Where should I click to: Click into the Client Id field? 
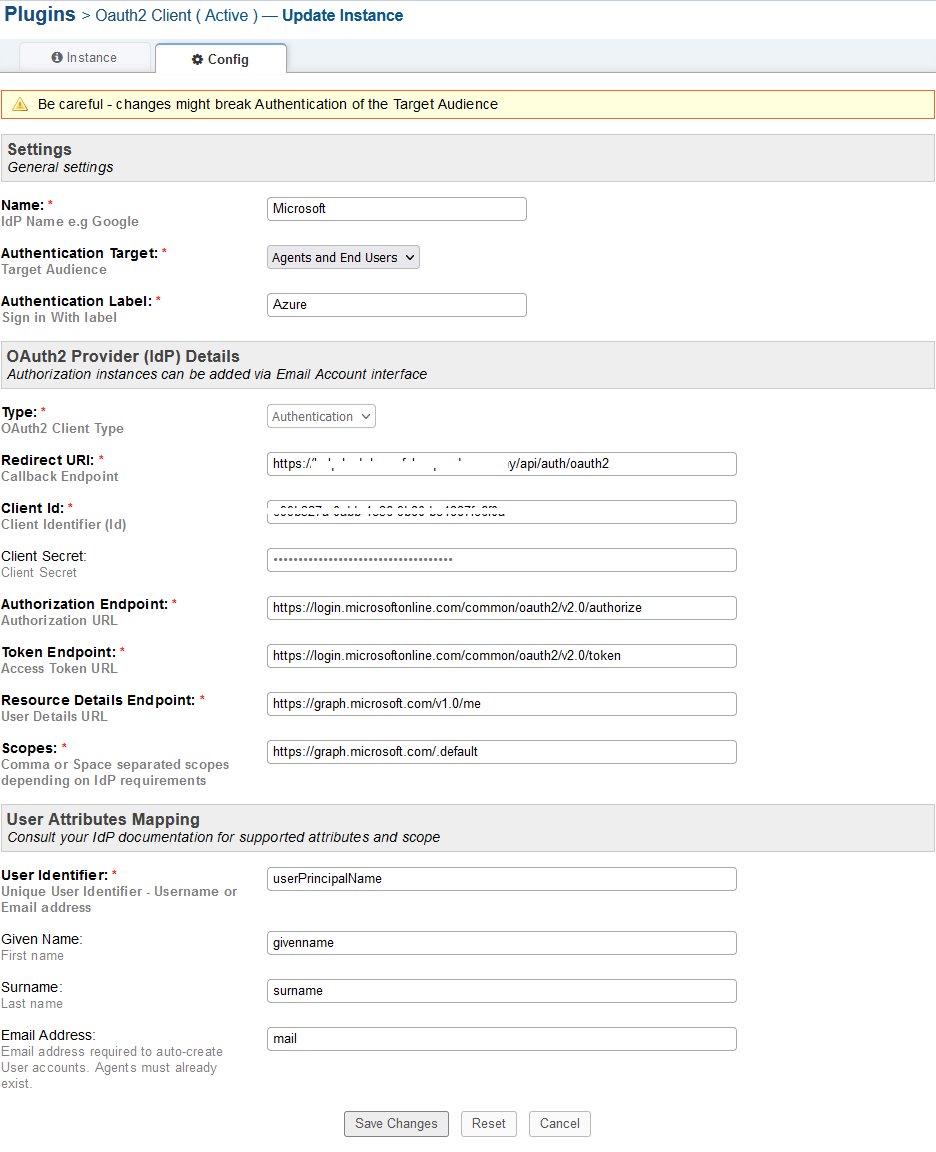501,512
